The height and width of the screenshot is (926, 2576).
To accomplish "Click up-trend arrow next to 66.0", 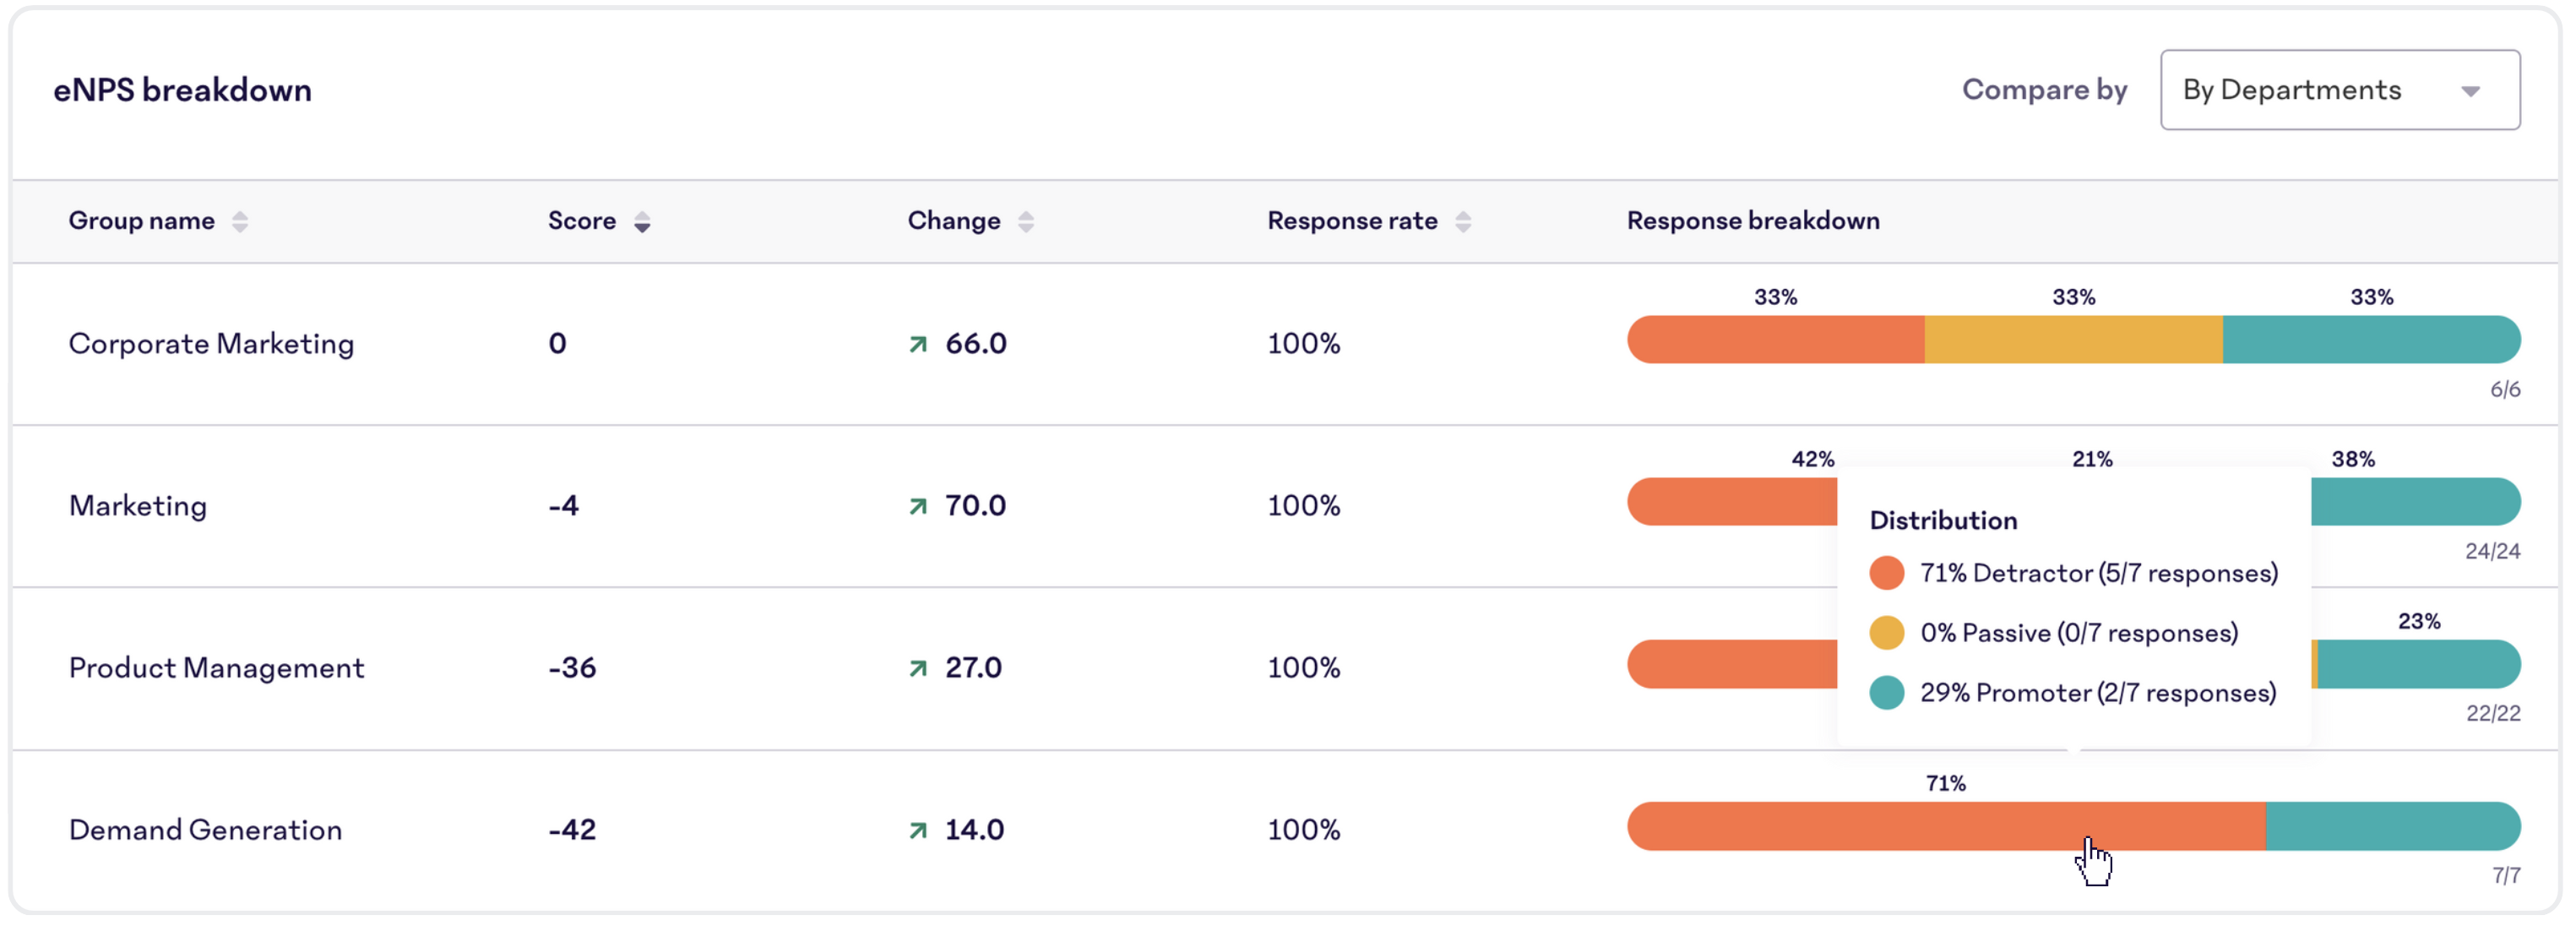I will [x=918, y=345].
